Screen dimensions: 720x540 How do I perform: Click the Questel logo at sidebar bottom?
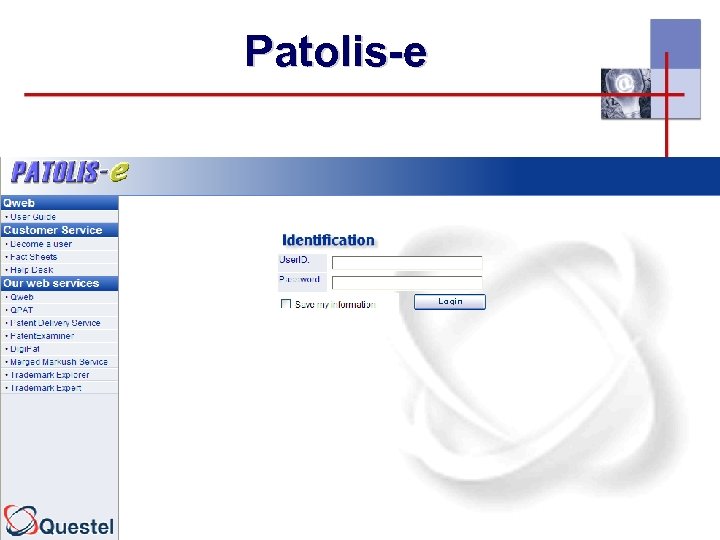click(59, 521)
